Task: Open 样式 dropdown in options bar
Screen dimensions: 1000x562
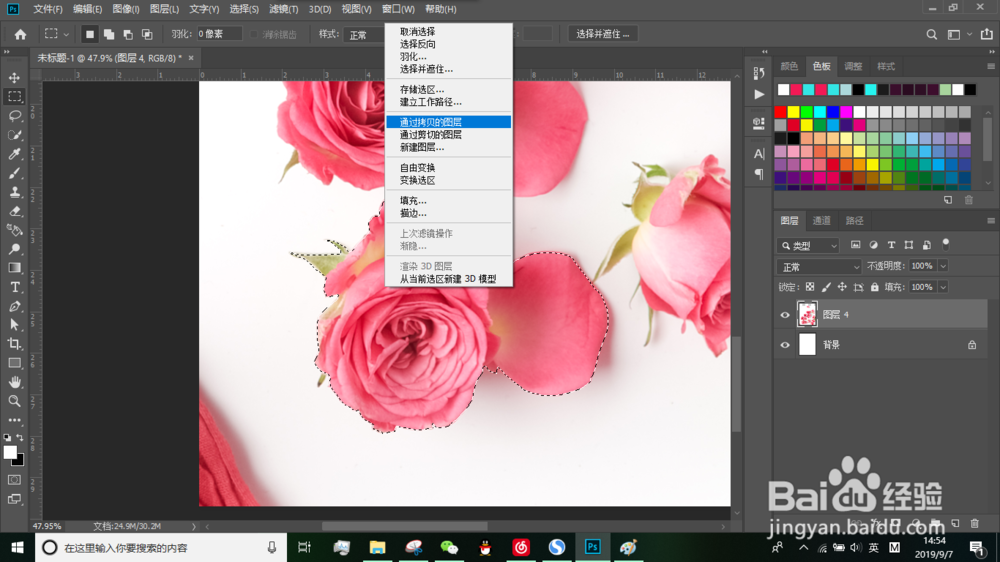Action: click(364, 34)
